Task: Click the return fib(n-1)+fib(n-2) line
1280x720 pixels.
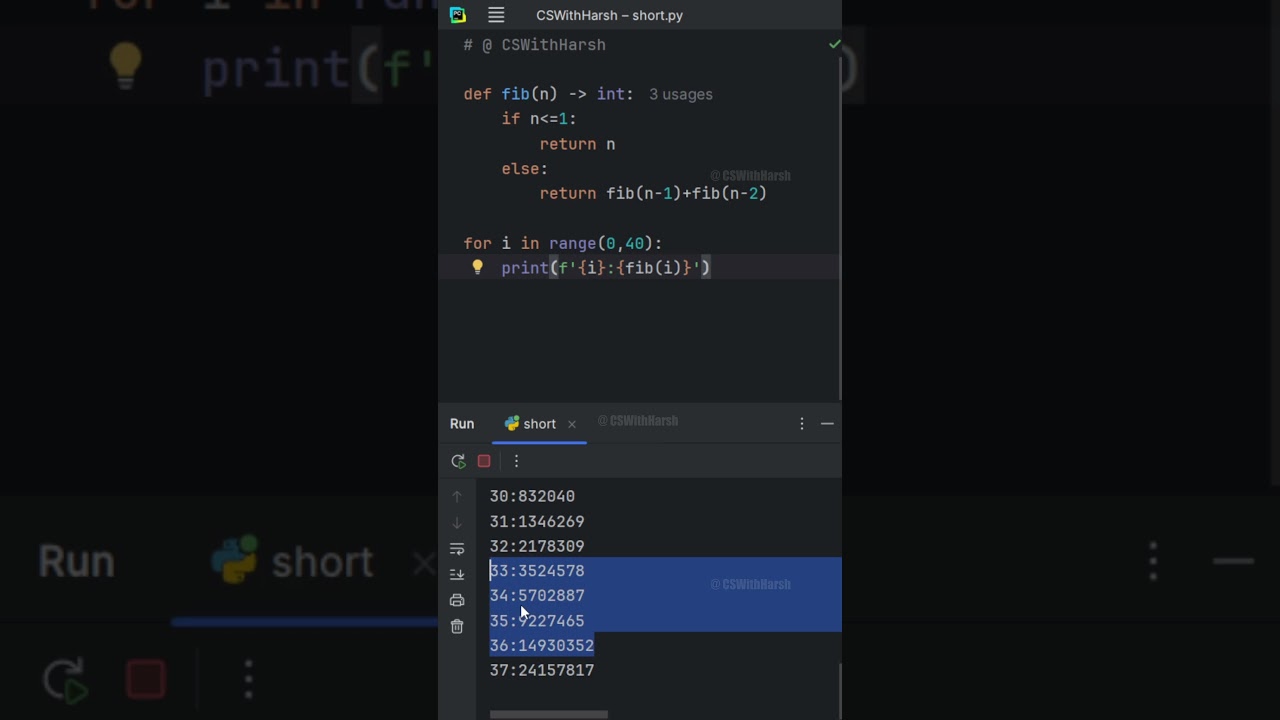Action: 653,193
